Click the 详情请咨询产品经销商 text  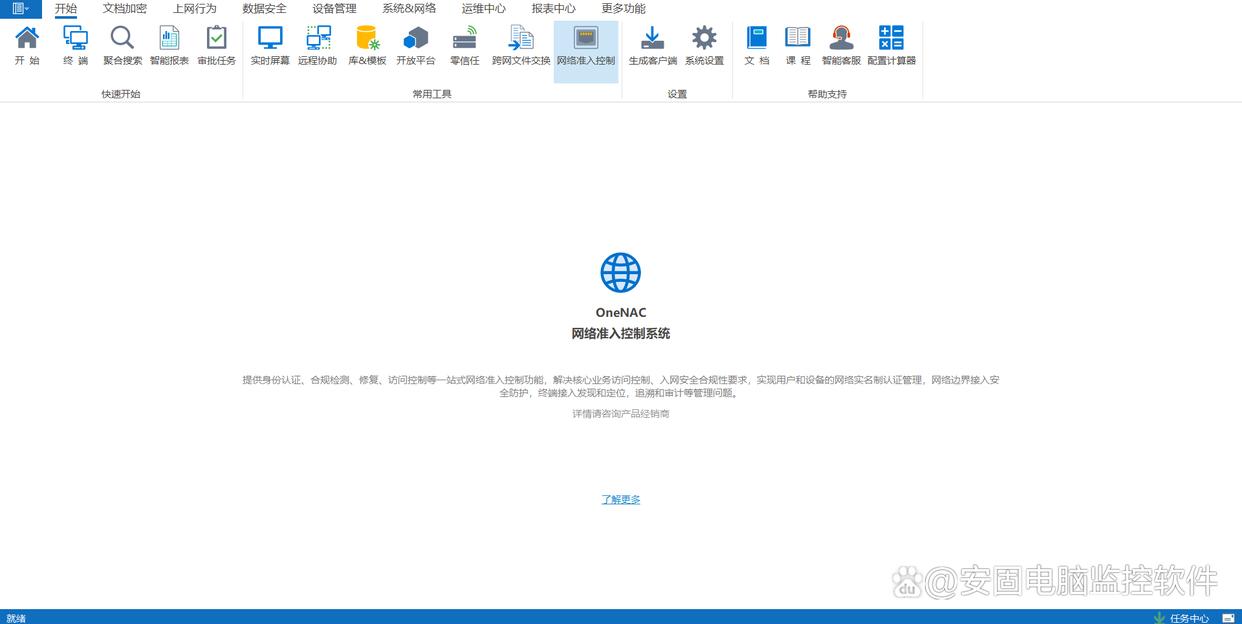[621, 413]
